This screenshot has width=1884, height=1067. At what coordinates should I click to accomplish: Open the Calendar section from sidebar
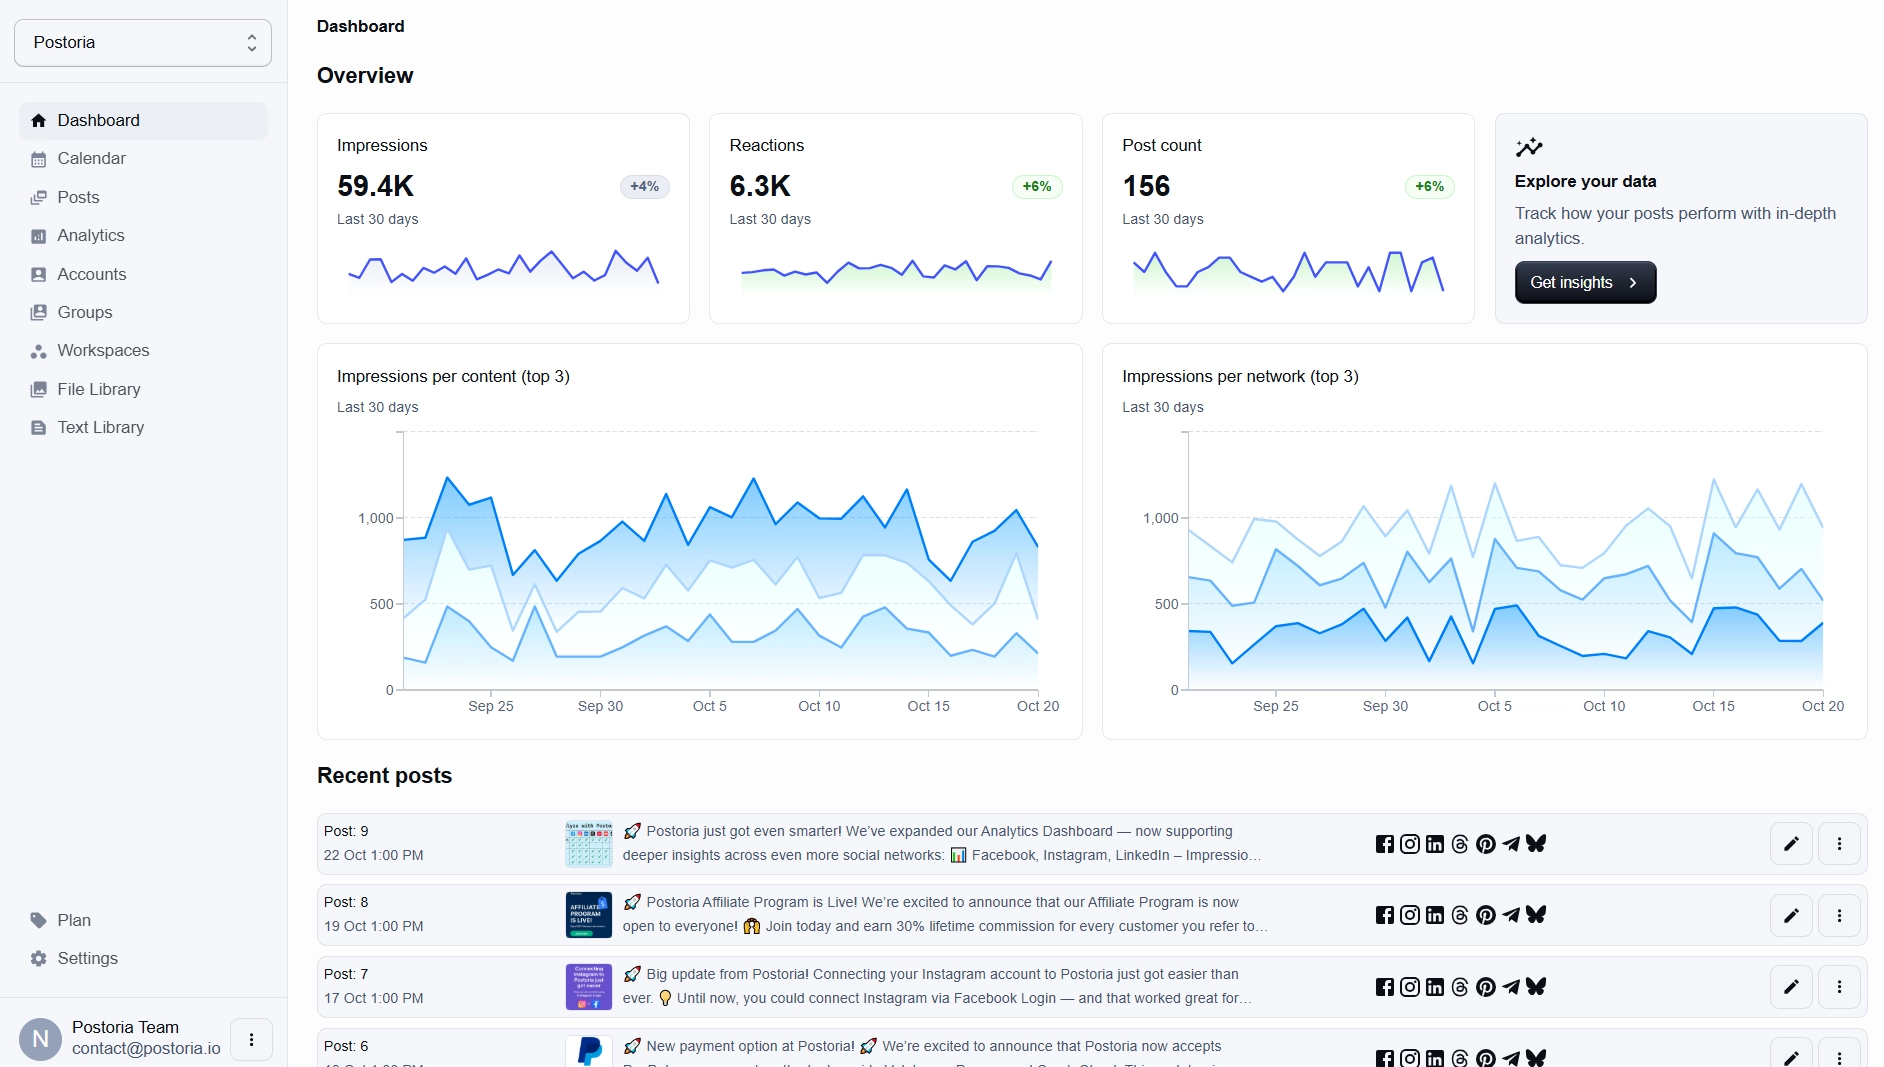(91, 158)
